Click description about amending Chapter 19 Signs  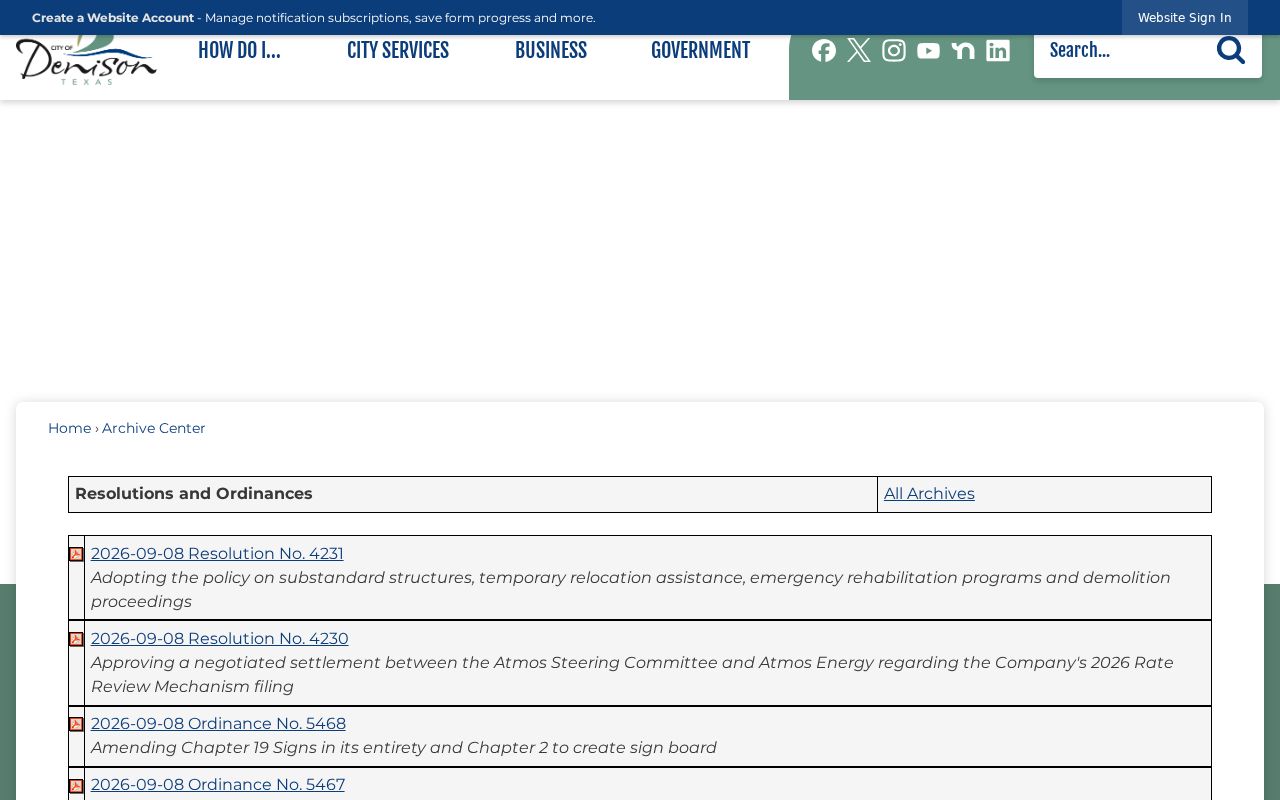point(404,748)
